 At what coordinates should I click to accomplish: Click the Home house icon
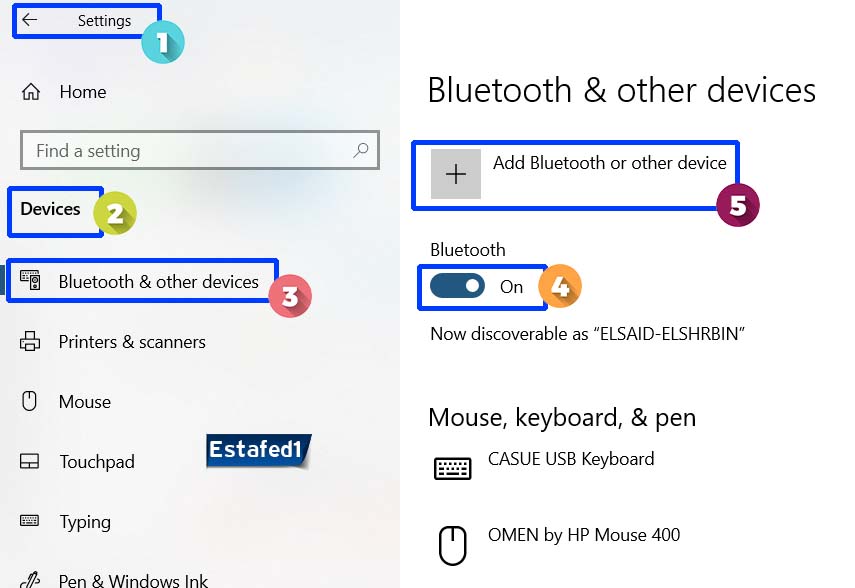click(x=31, y=92)
